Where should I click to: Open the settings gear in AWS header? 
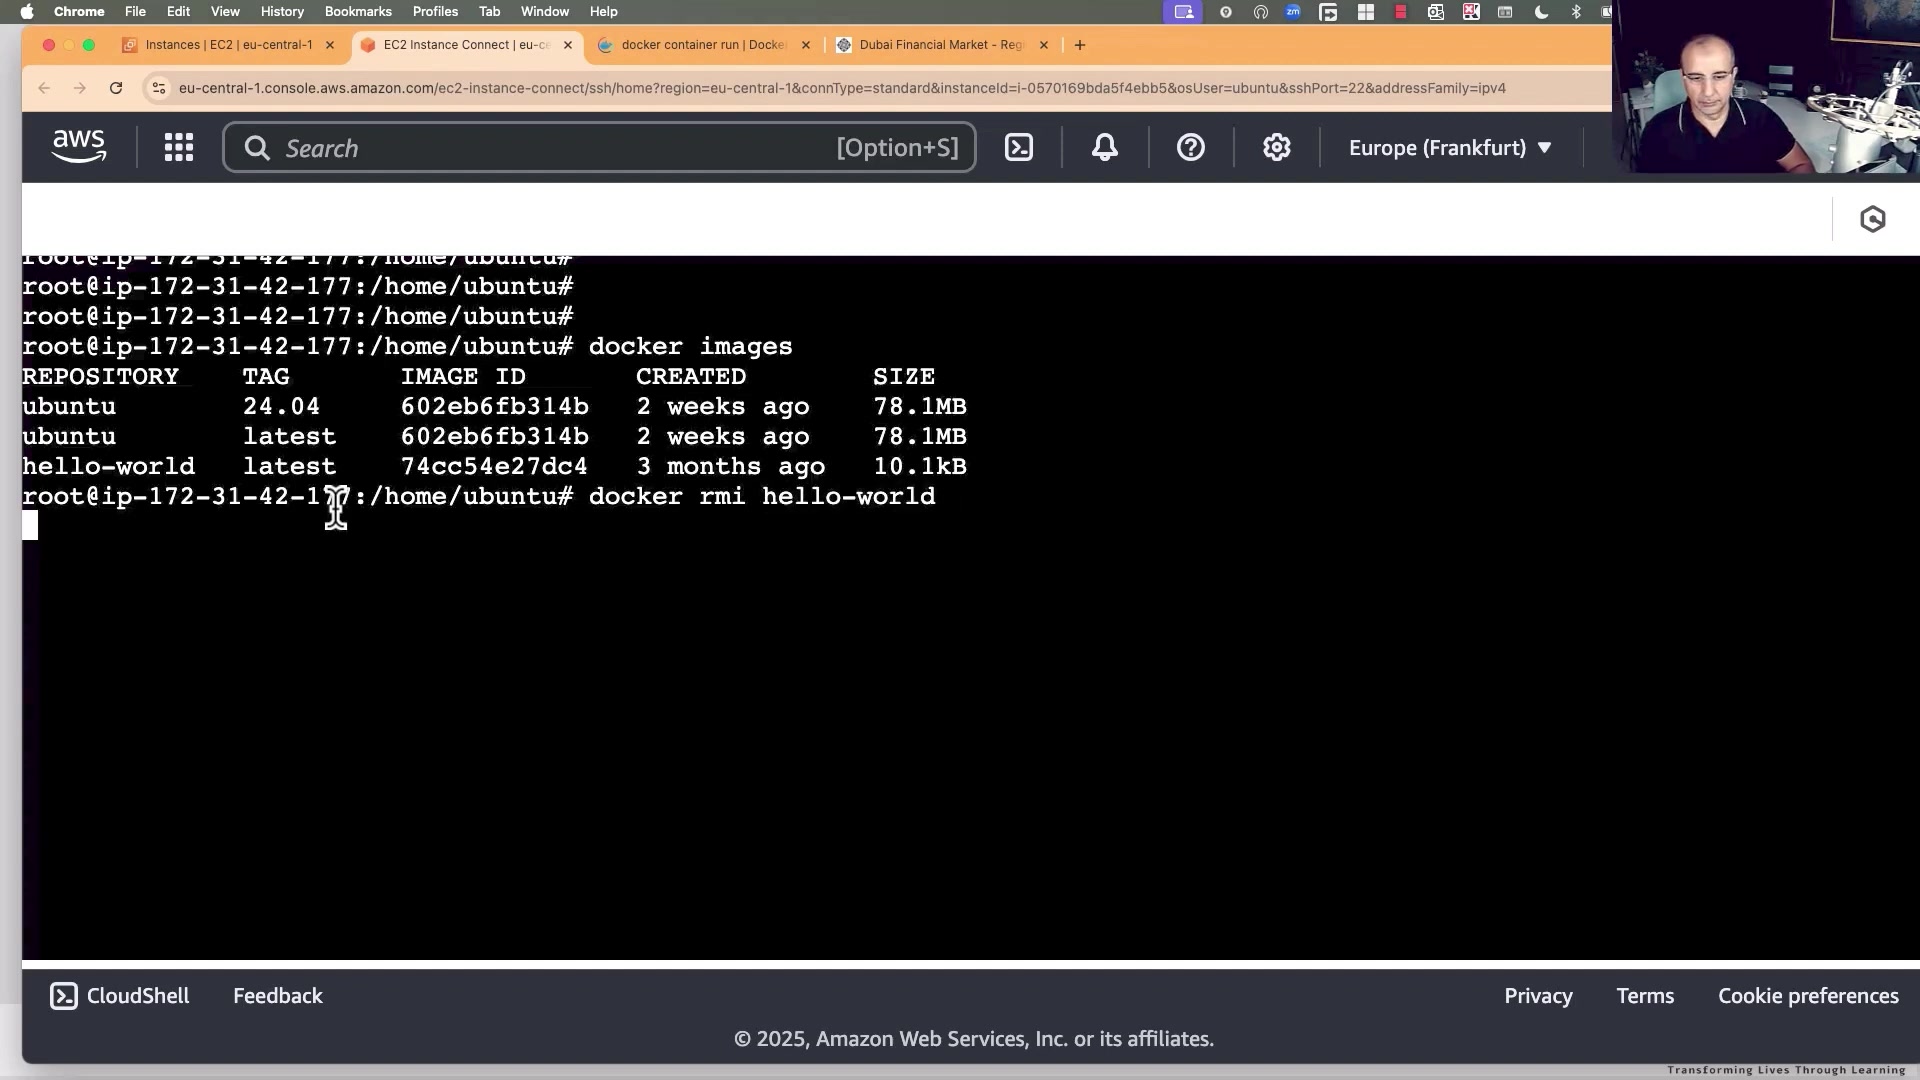pos(1277,148)
